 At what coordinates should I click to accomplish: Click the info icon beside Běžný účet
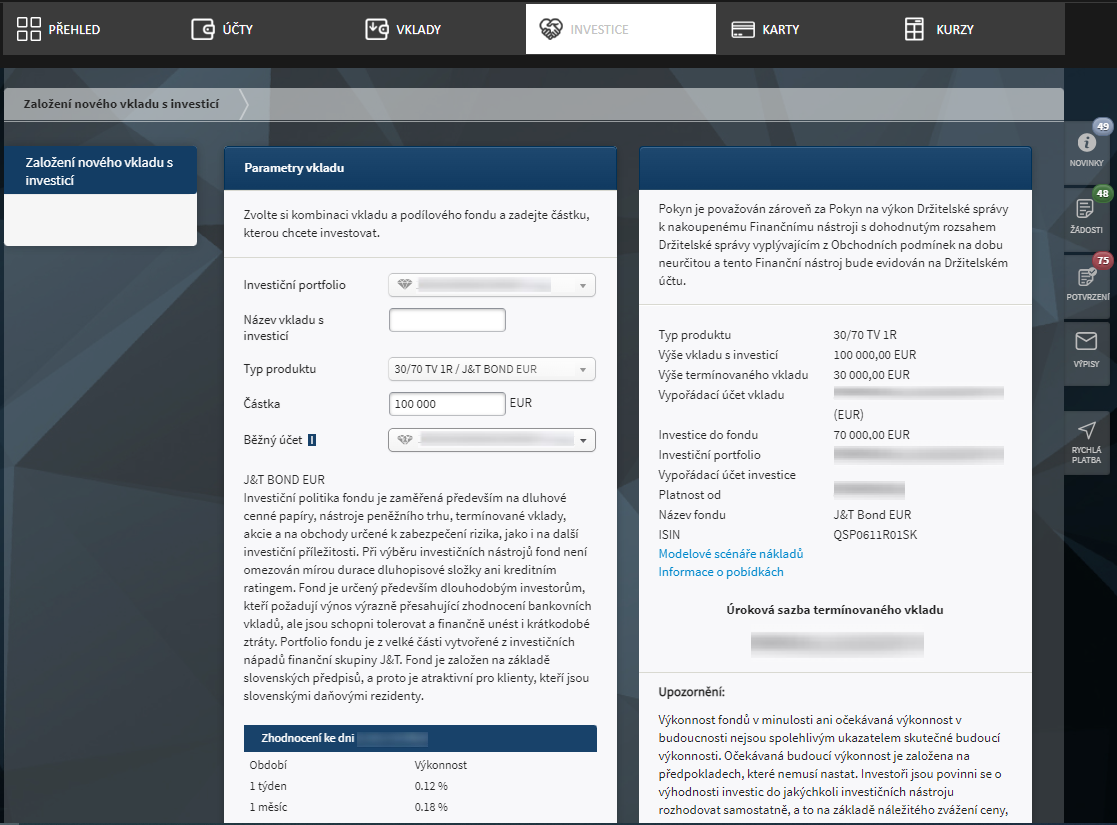(312, 439)
